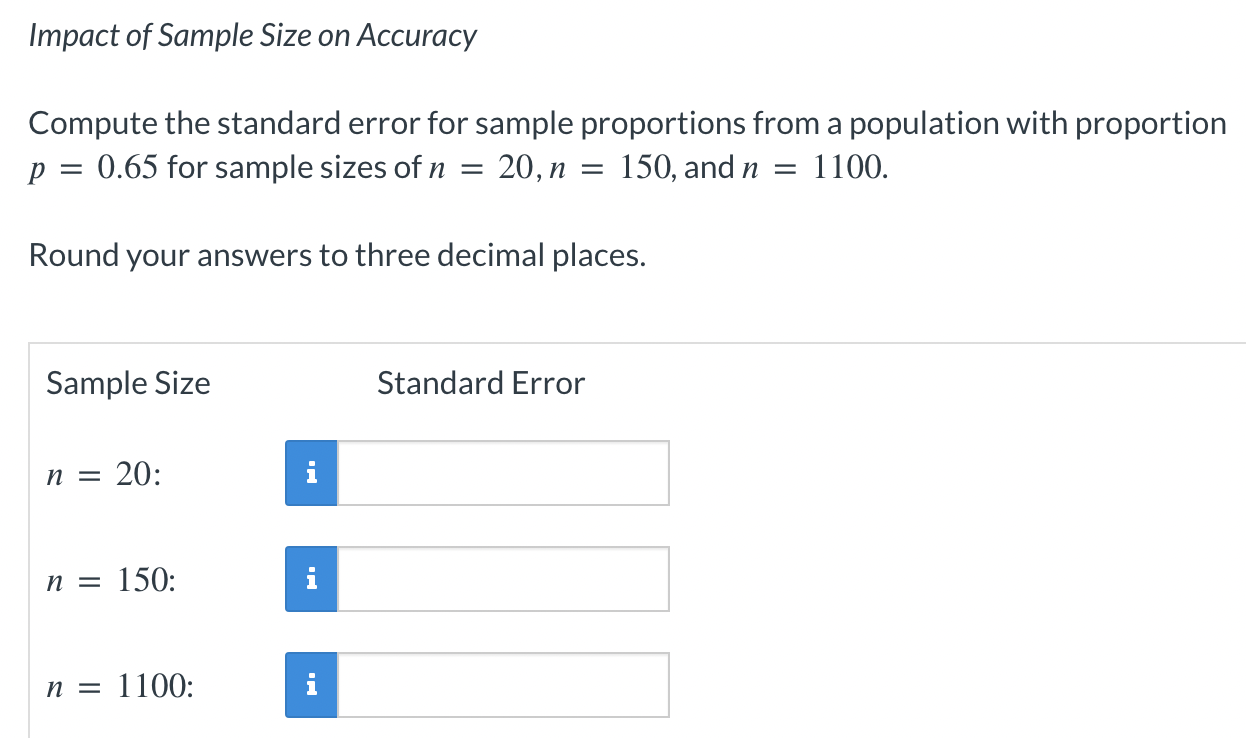Click the middle blue information square
Screen dimensions: 1246x738
(311, 578)
